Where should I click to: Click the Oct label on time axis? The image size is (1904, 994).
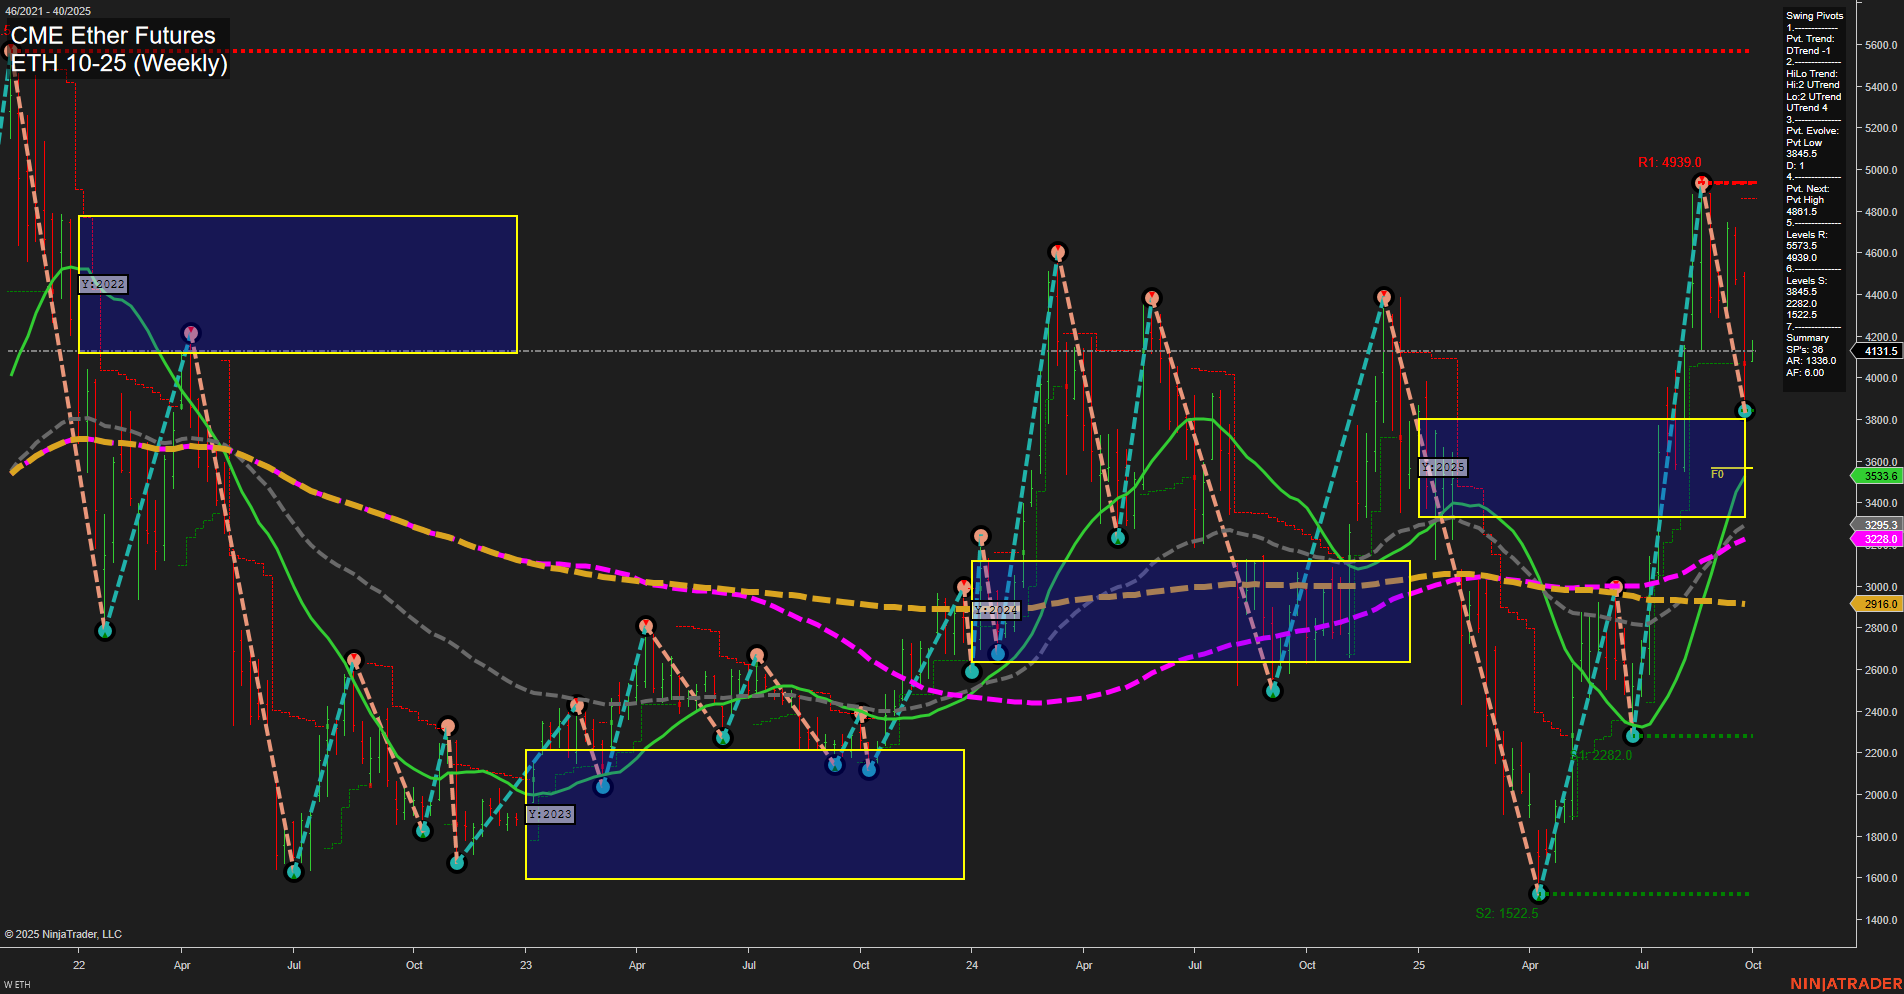1753,965
